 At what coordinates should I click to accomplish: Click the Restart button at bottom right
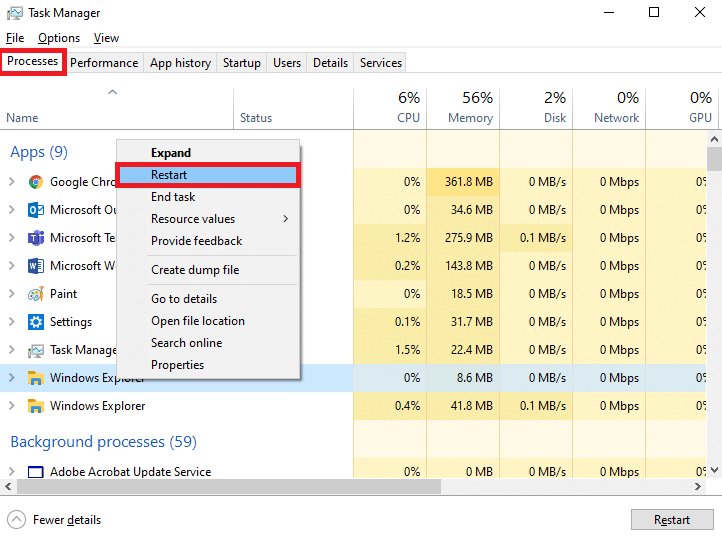coord(672,520)
